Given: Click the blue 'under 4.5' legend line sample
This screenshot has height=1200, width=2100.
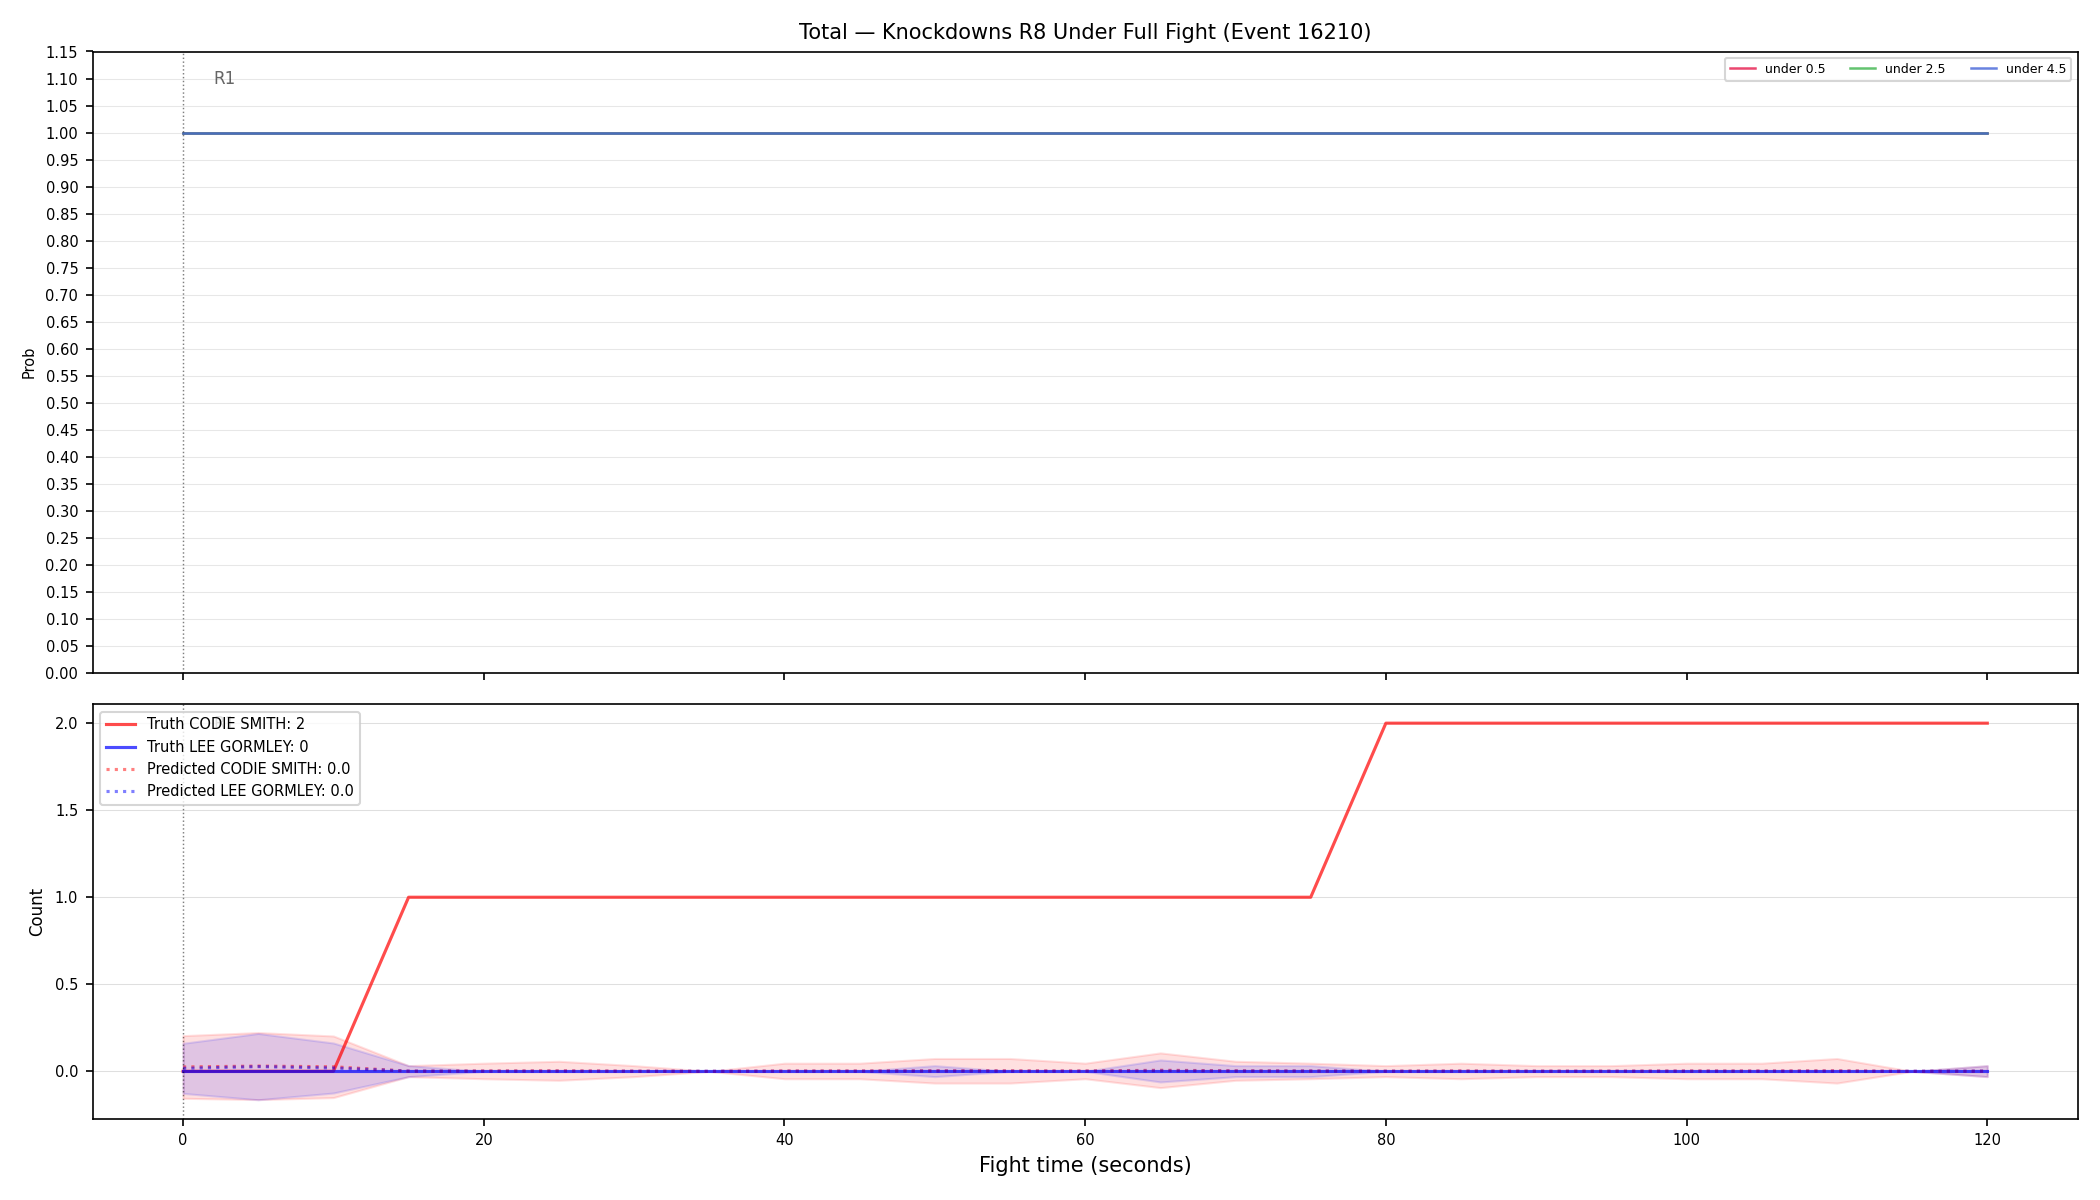Looking at the screenshot, I should [x=1984, y=69].
